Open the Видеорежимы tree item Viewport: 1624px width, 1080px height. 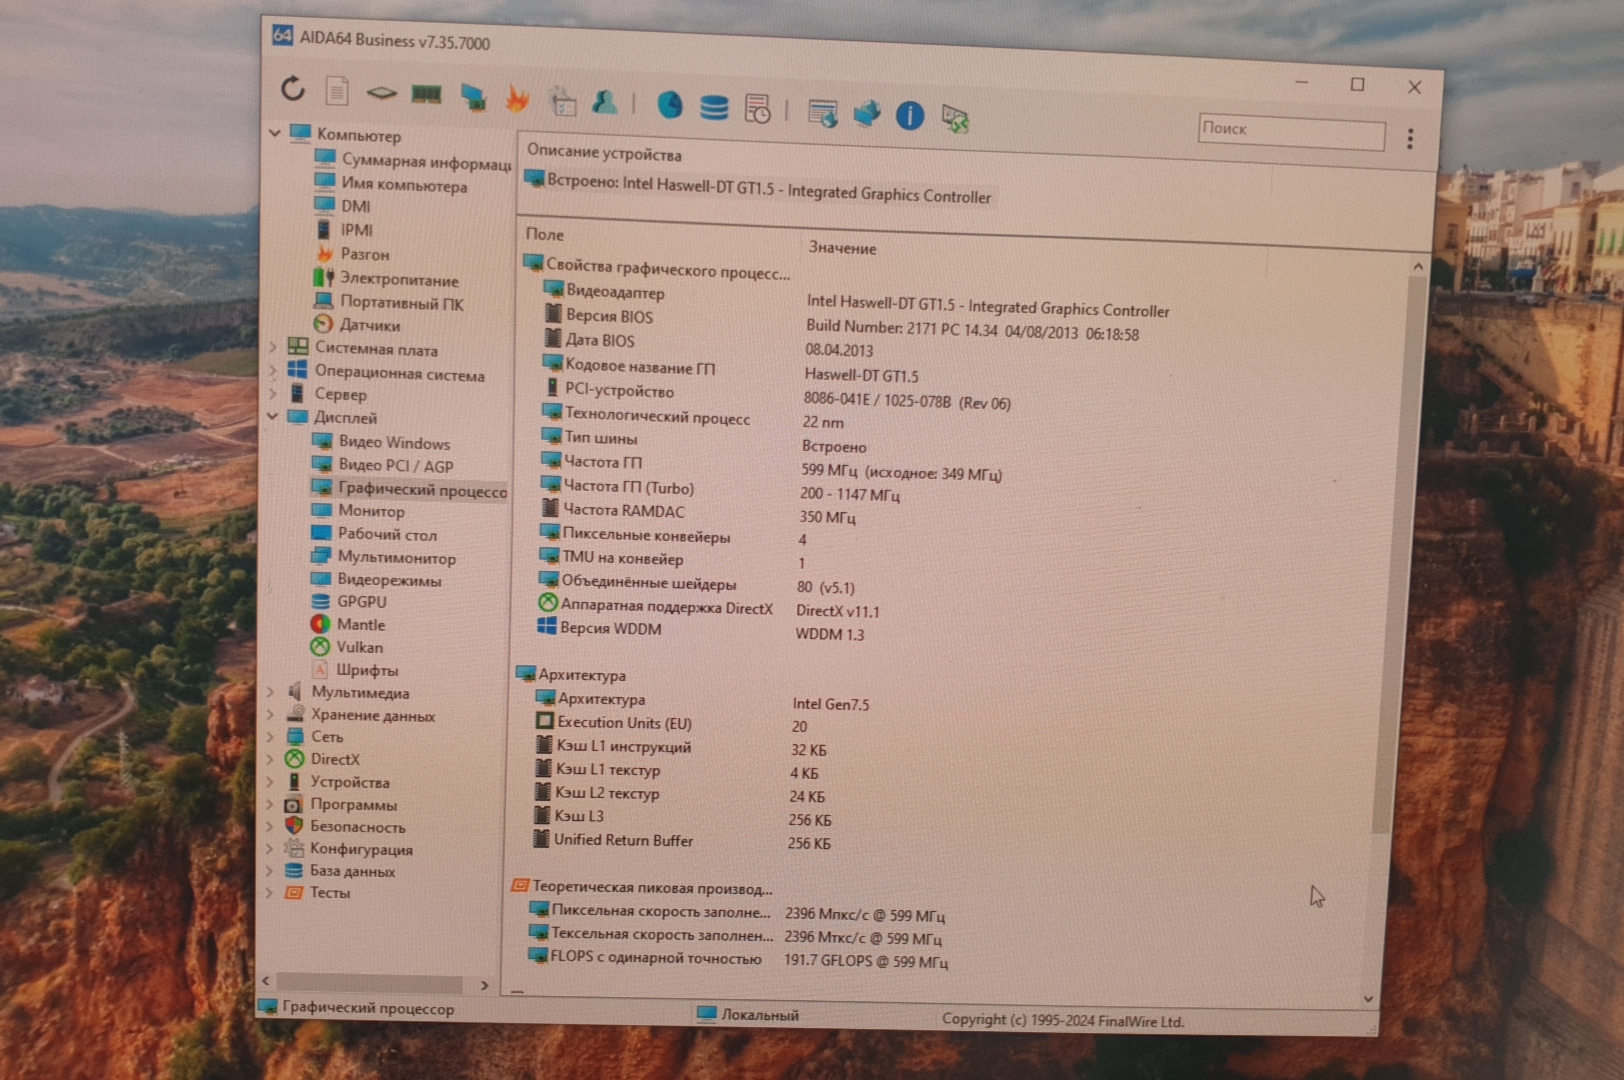[x=376, y=579]
